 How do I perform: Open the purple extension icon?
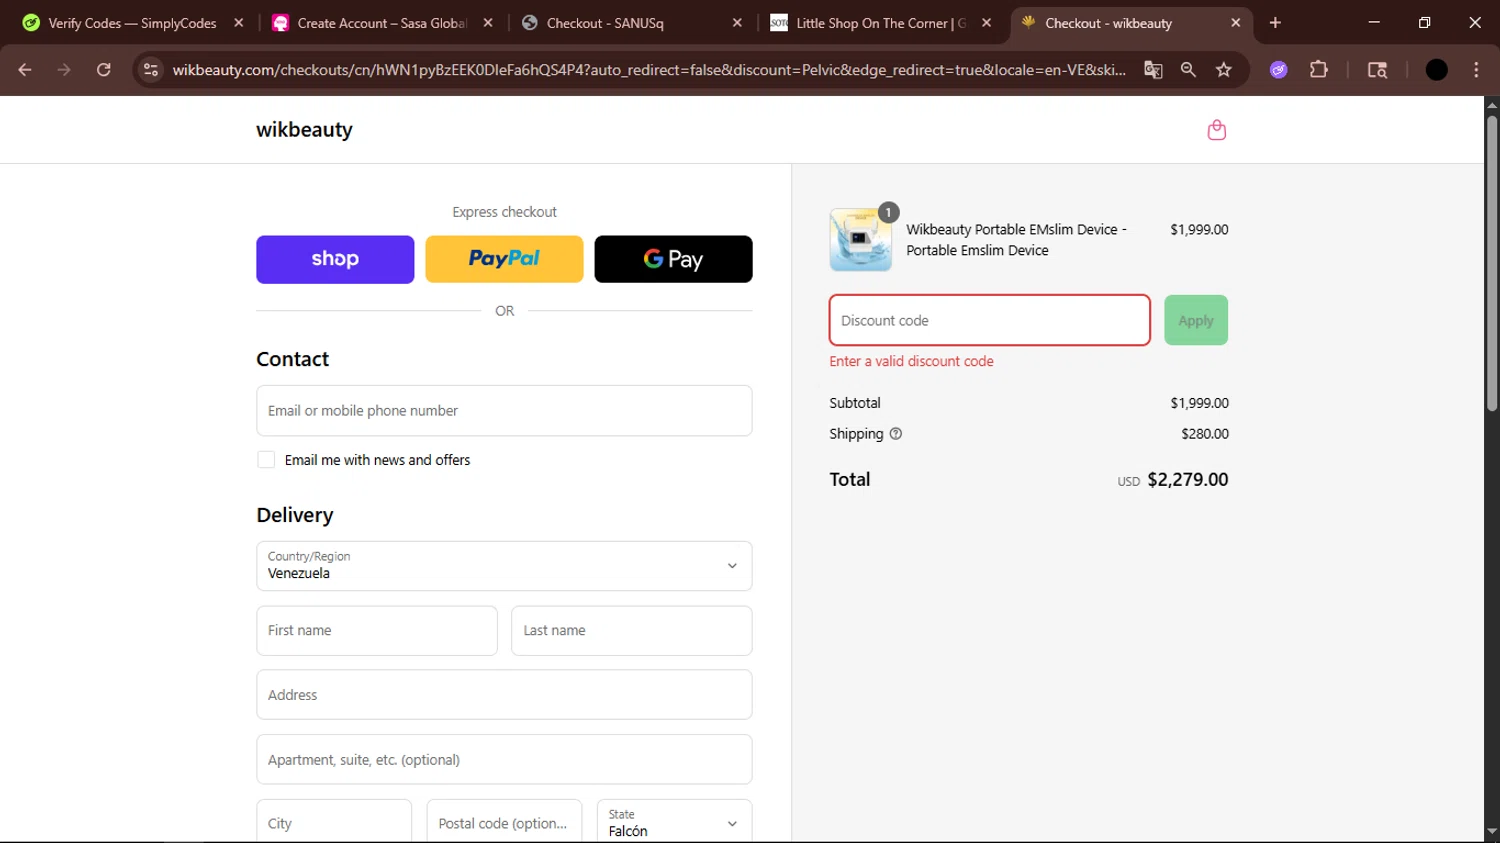click(1278, 70)
